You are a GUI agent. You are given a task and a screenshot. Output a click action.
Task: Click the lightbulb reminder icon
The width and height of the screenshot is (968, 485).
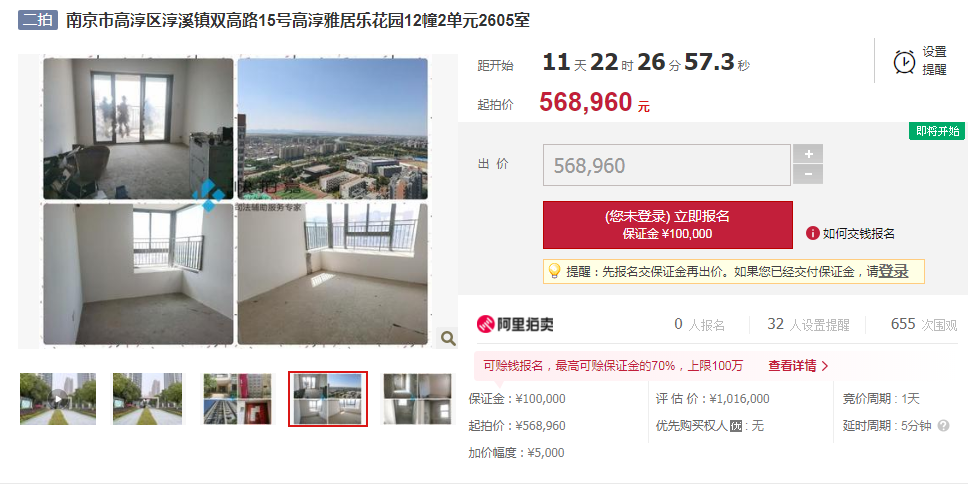[554, 271]
